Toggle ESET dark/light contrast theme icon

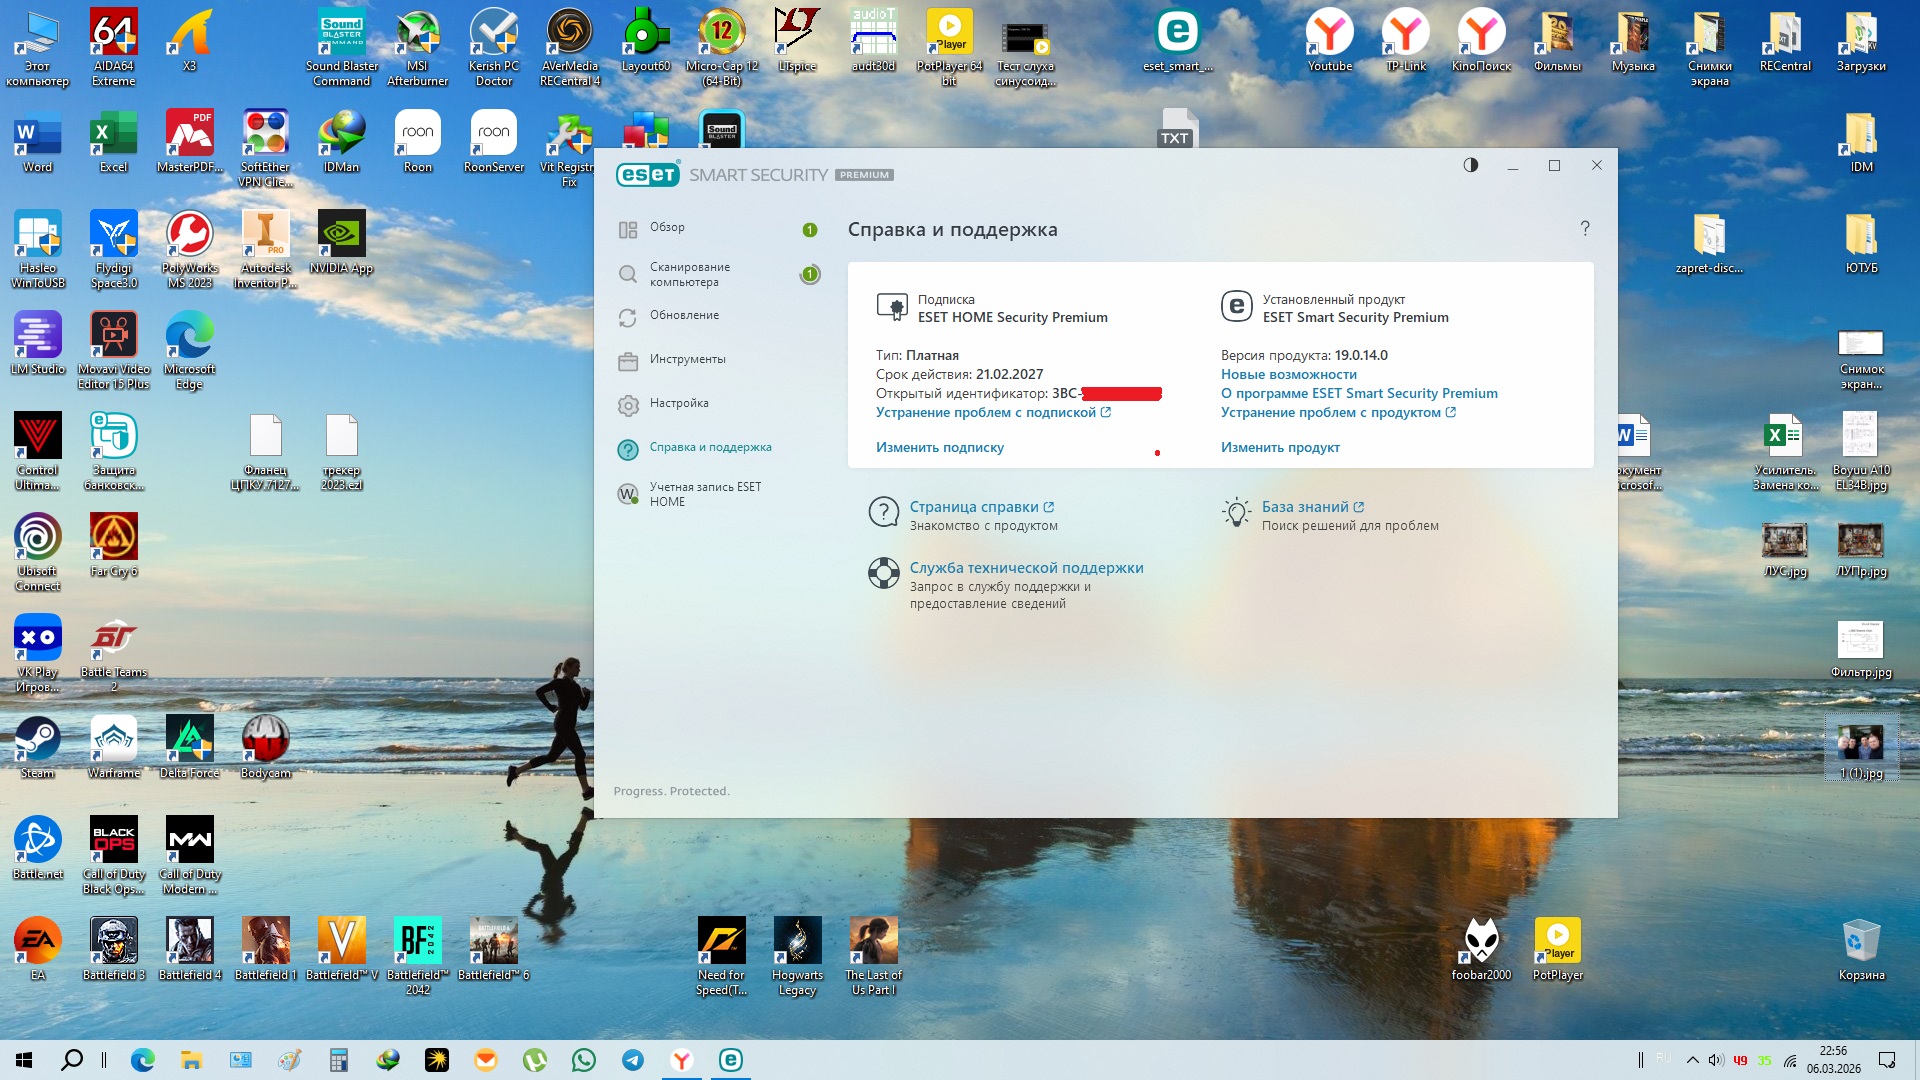coord(1470,165)
